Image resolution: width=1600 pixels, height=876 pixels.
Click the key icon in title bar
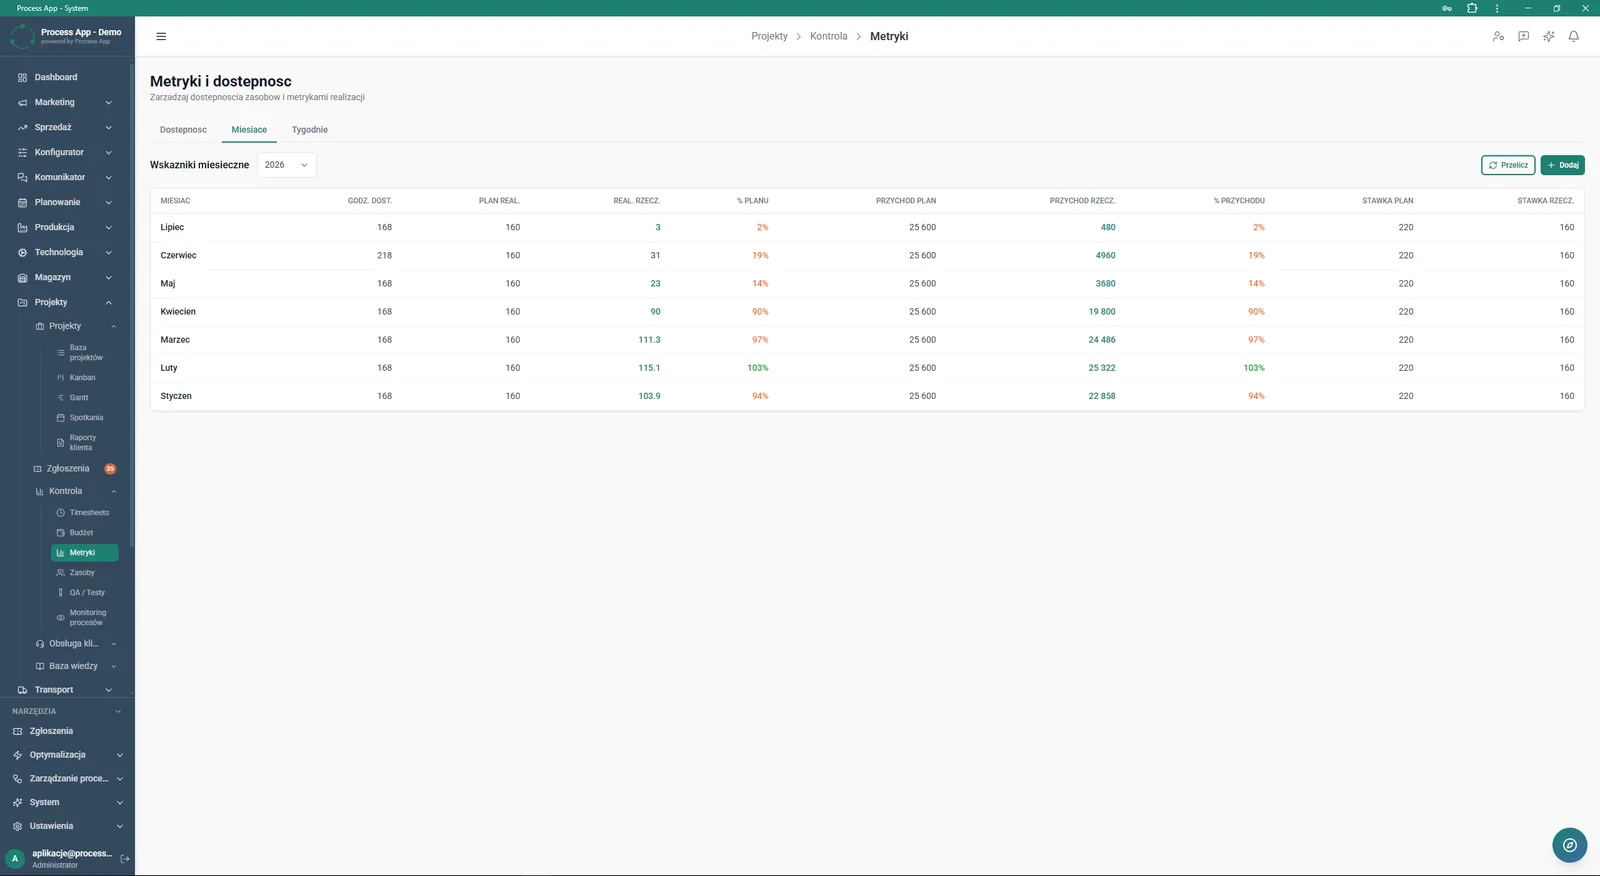pos(1447,8)
